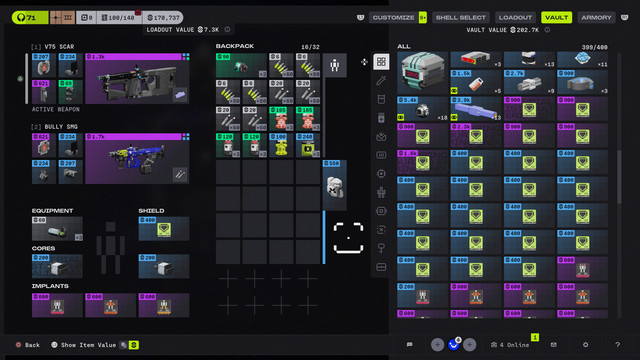Select vault item worth 5.4k
The height and width of the screenshot is (360, 640).
click(422, 109)
